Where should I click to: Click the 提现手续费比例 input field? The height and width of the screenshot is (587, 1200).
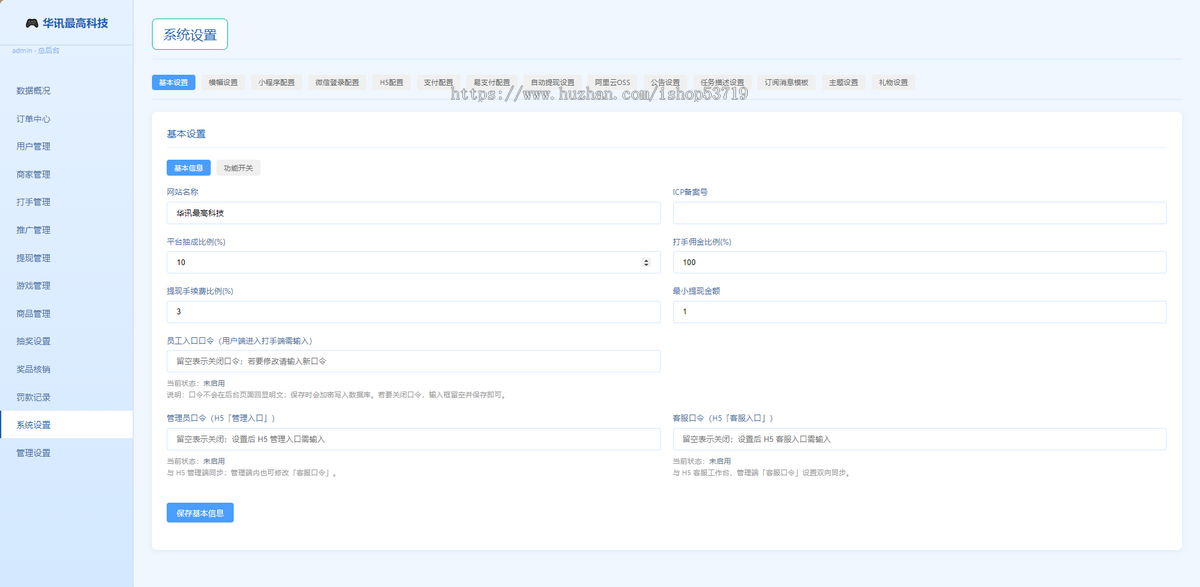coord(413,312)
